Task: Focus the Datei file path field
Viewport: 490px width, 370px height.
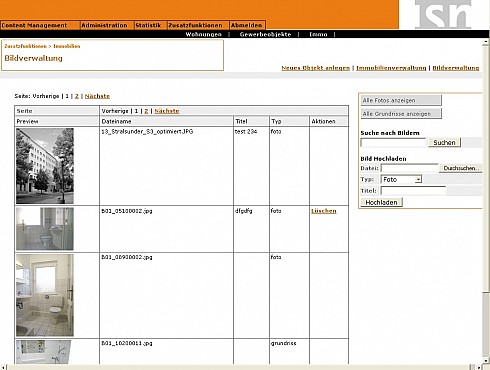Action: 410,168
